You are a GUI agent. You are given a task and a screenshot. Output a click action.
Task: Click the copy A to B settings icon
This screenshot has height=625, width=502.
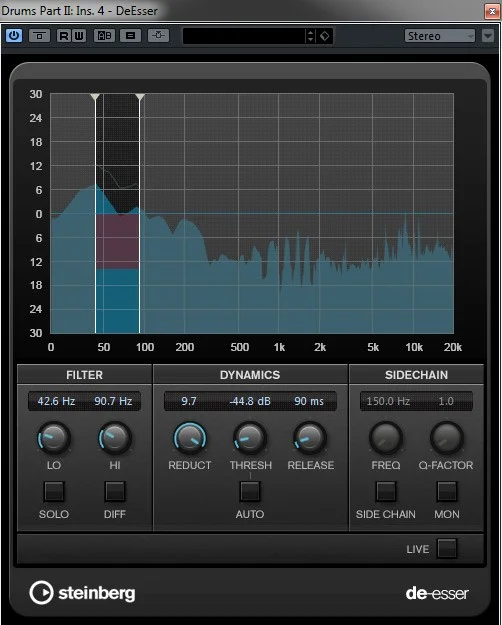coord(130,36)
